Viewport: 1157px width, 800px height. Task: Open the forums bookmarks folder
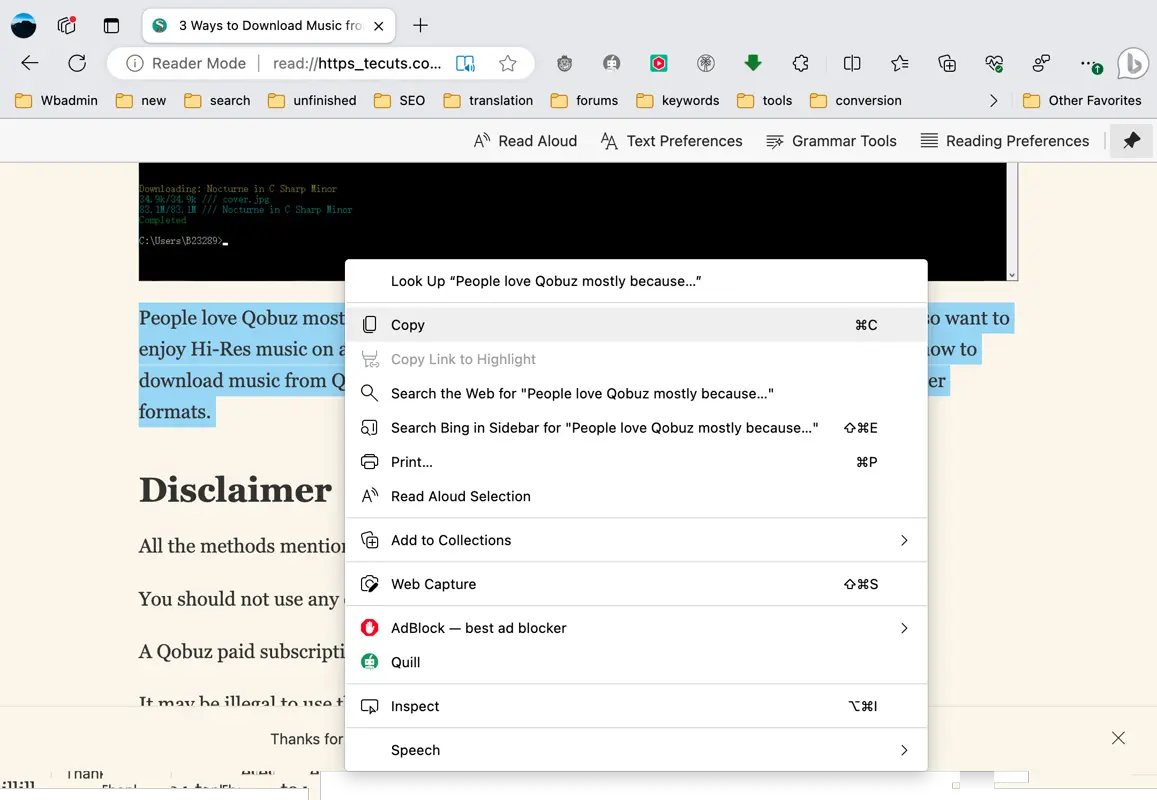click(x=584, y=100)
